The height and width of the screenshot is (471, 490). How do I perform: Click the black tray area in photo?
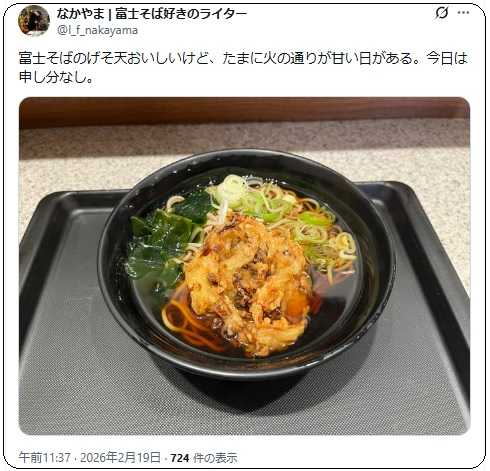(83, 383)
